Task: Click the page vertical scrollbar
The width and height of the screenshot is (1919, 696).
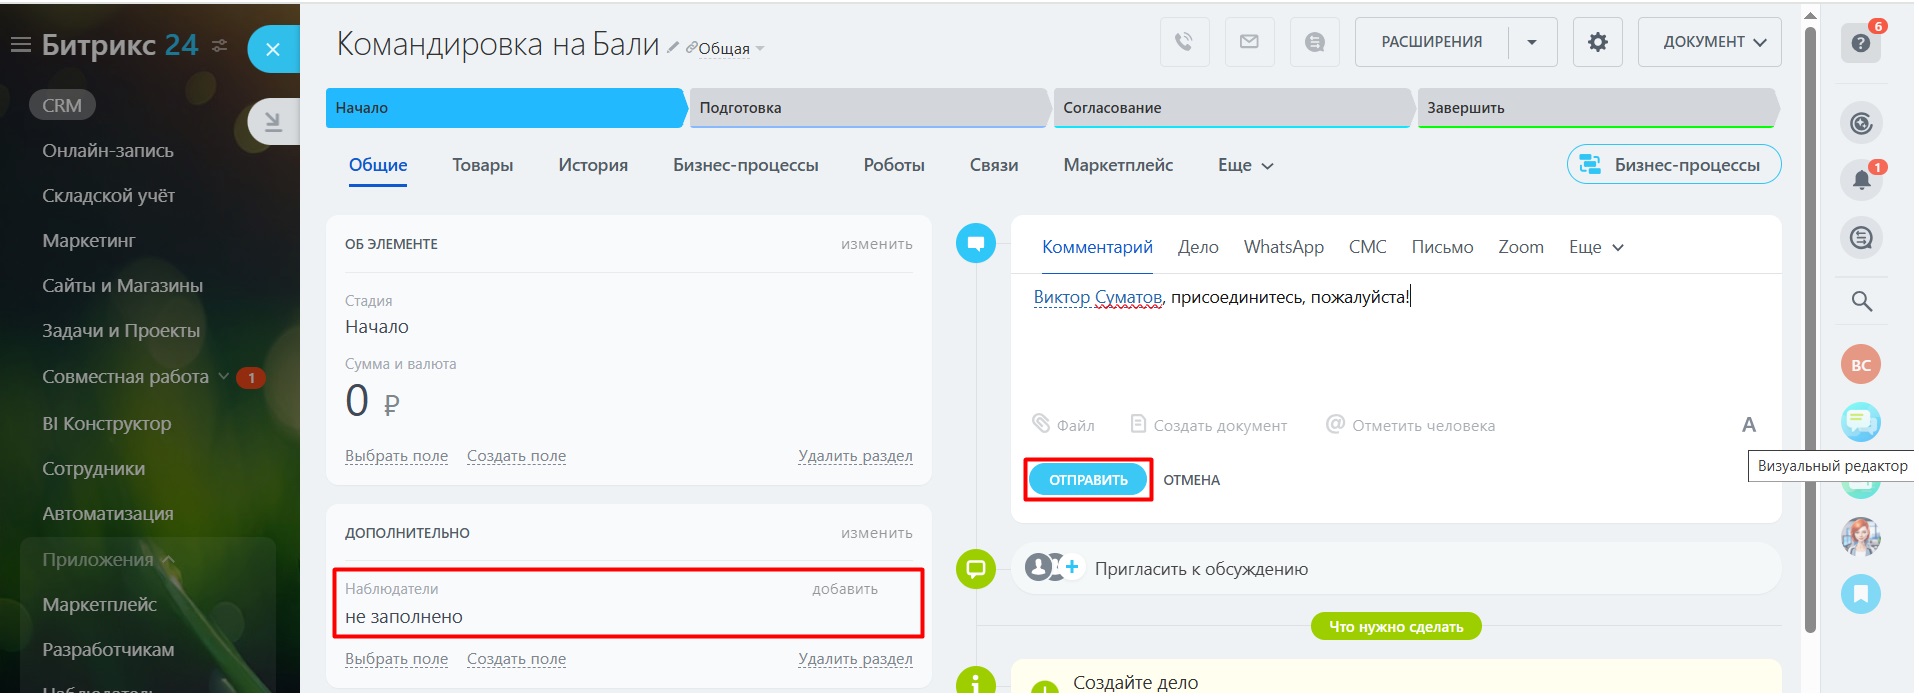Action: click(1810, 330)
